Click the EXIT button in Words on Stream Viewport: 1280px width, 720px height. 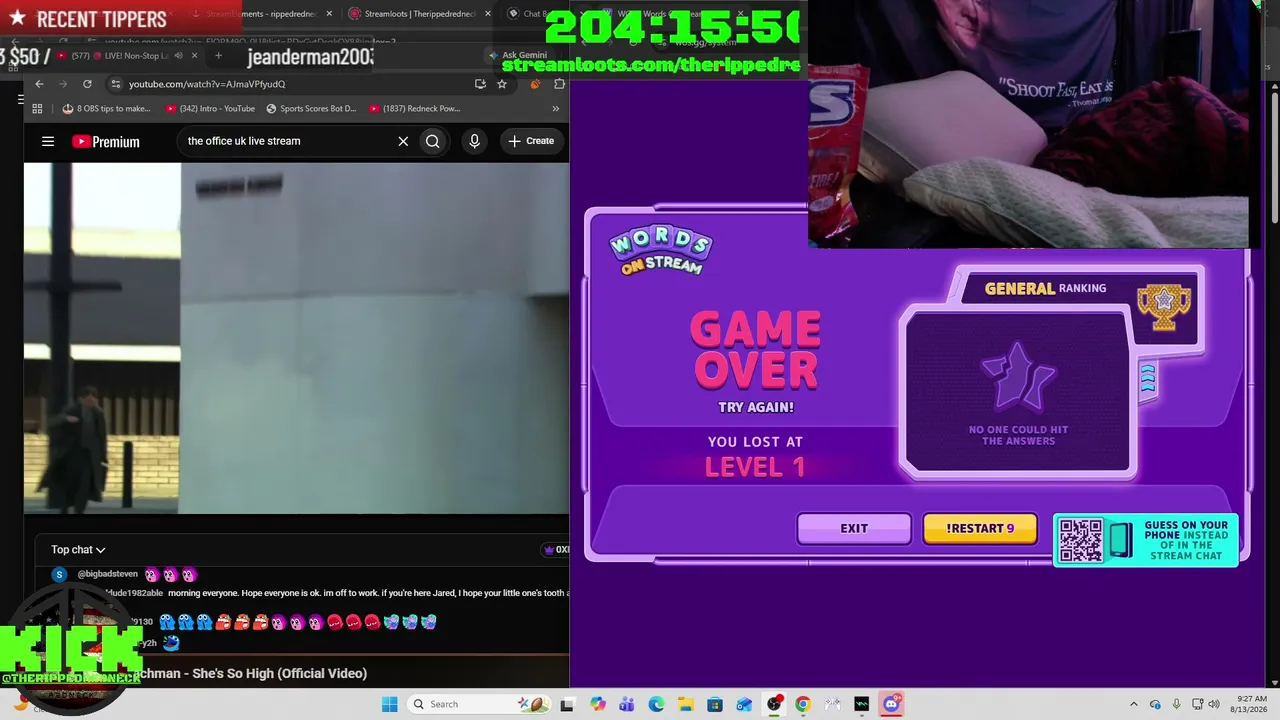click(854, 528)
